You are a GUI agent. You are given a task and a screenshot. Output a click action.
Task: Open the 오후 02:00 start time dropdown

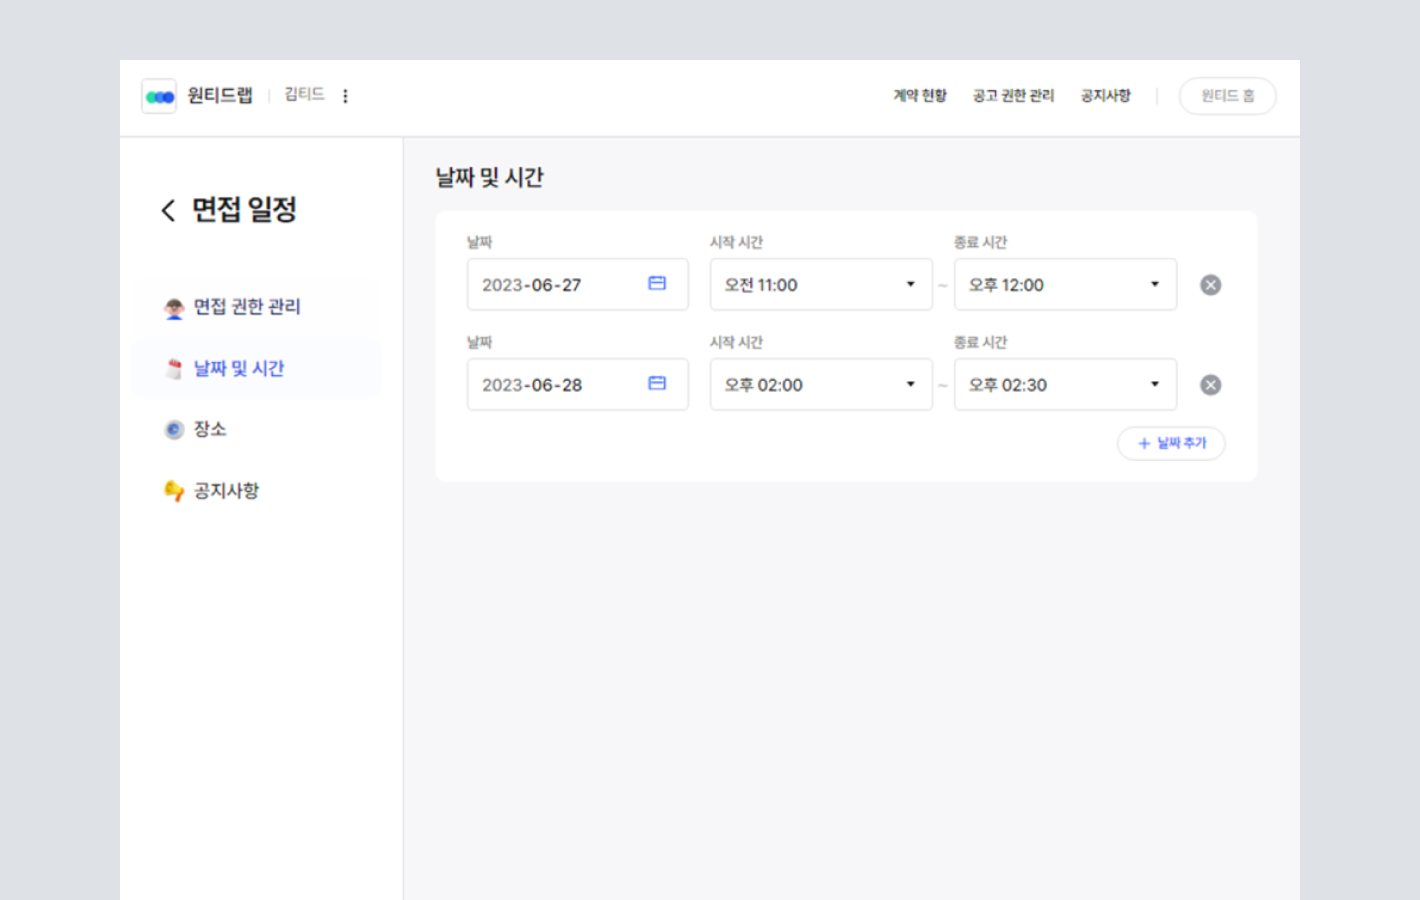coord(821,385)
